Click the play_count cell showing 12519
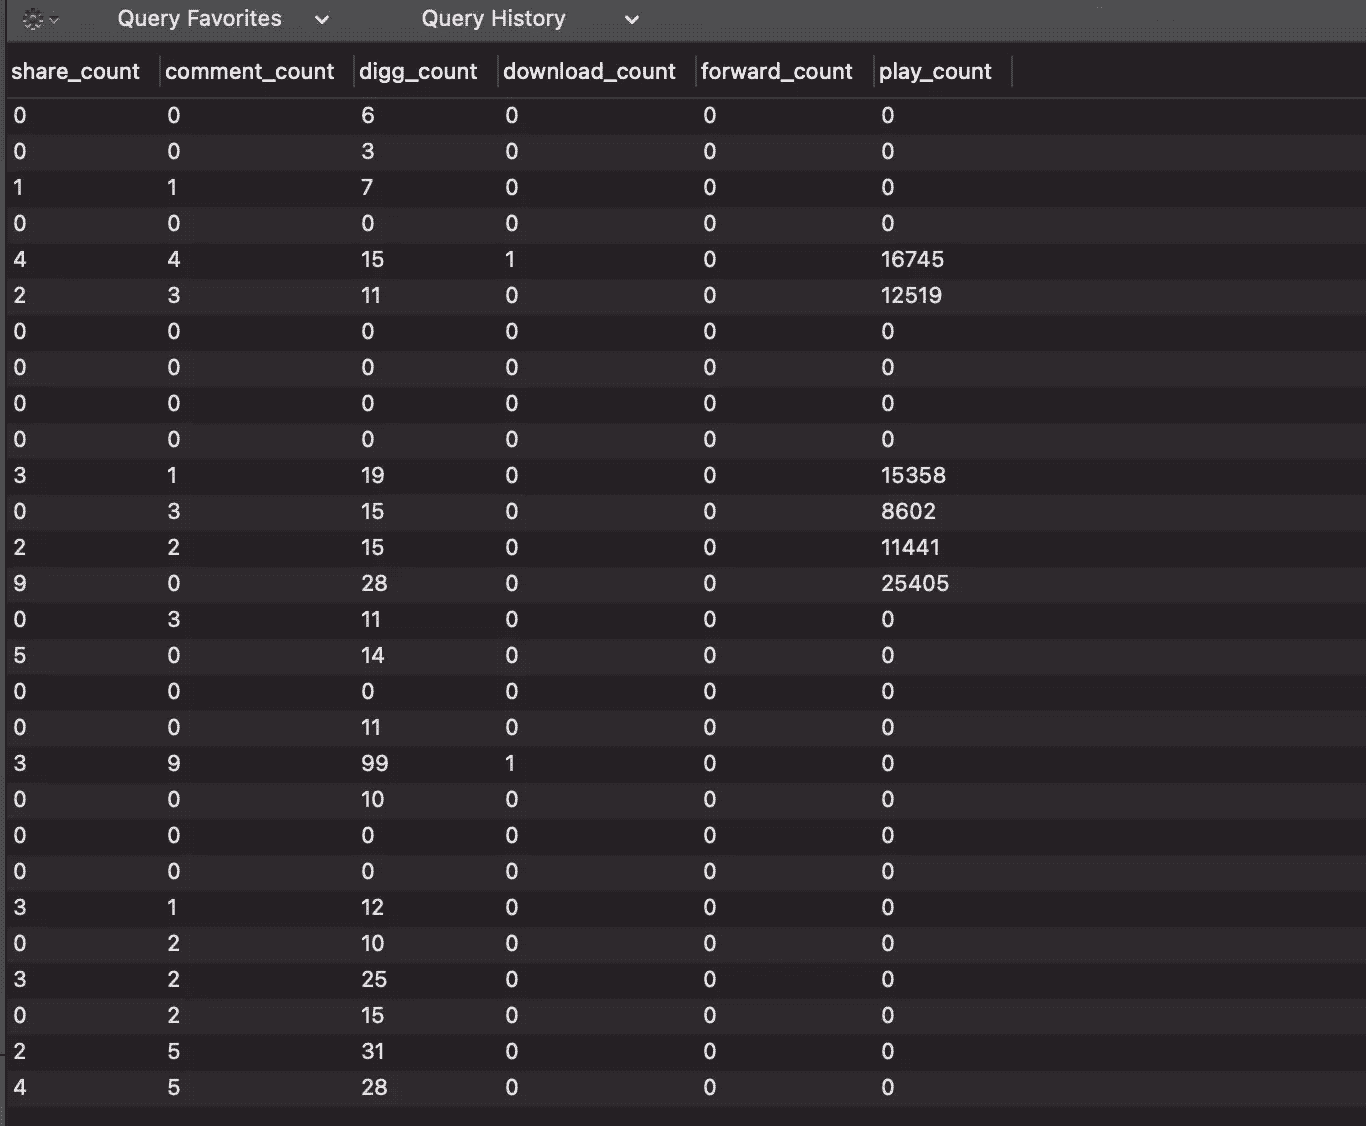1366x1126 pixels. pos(911,296)
